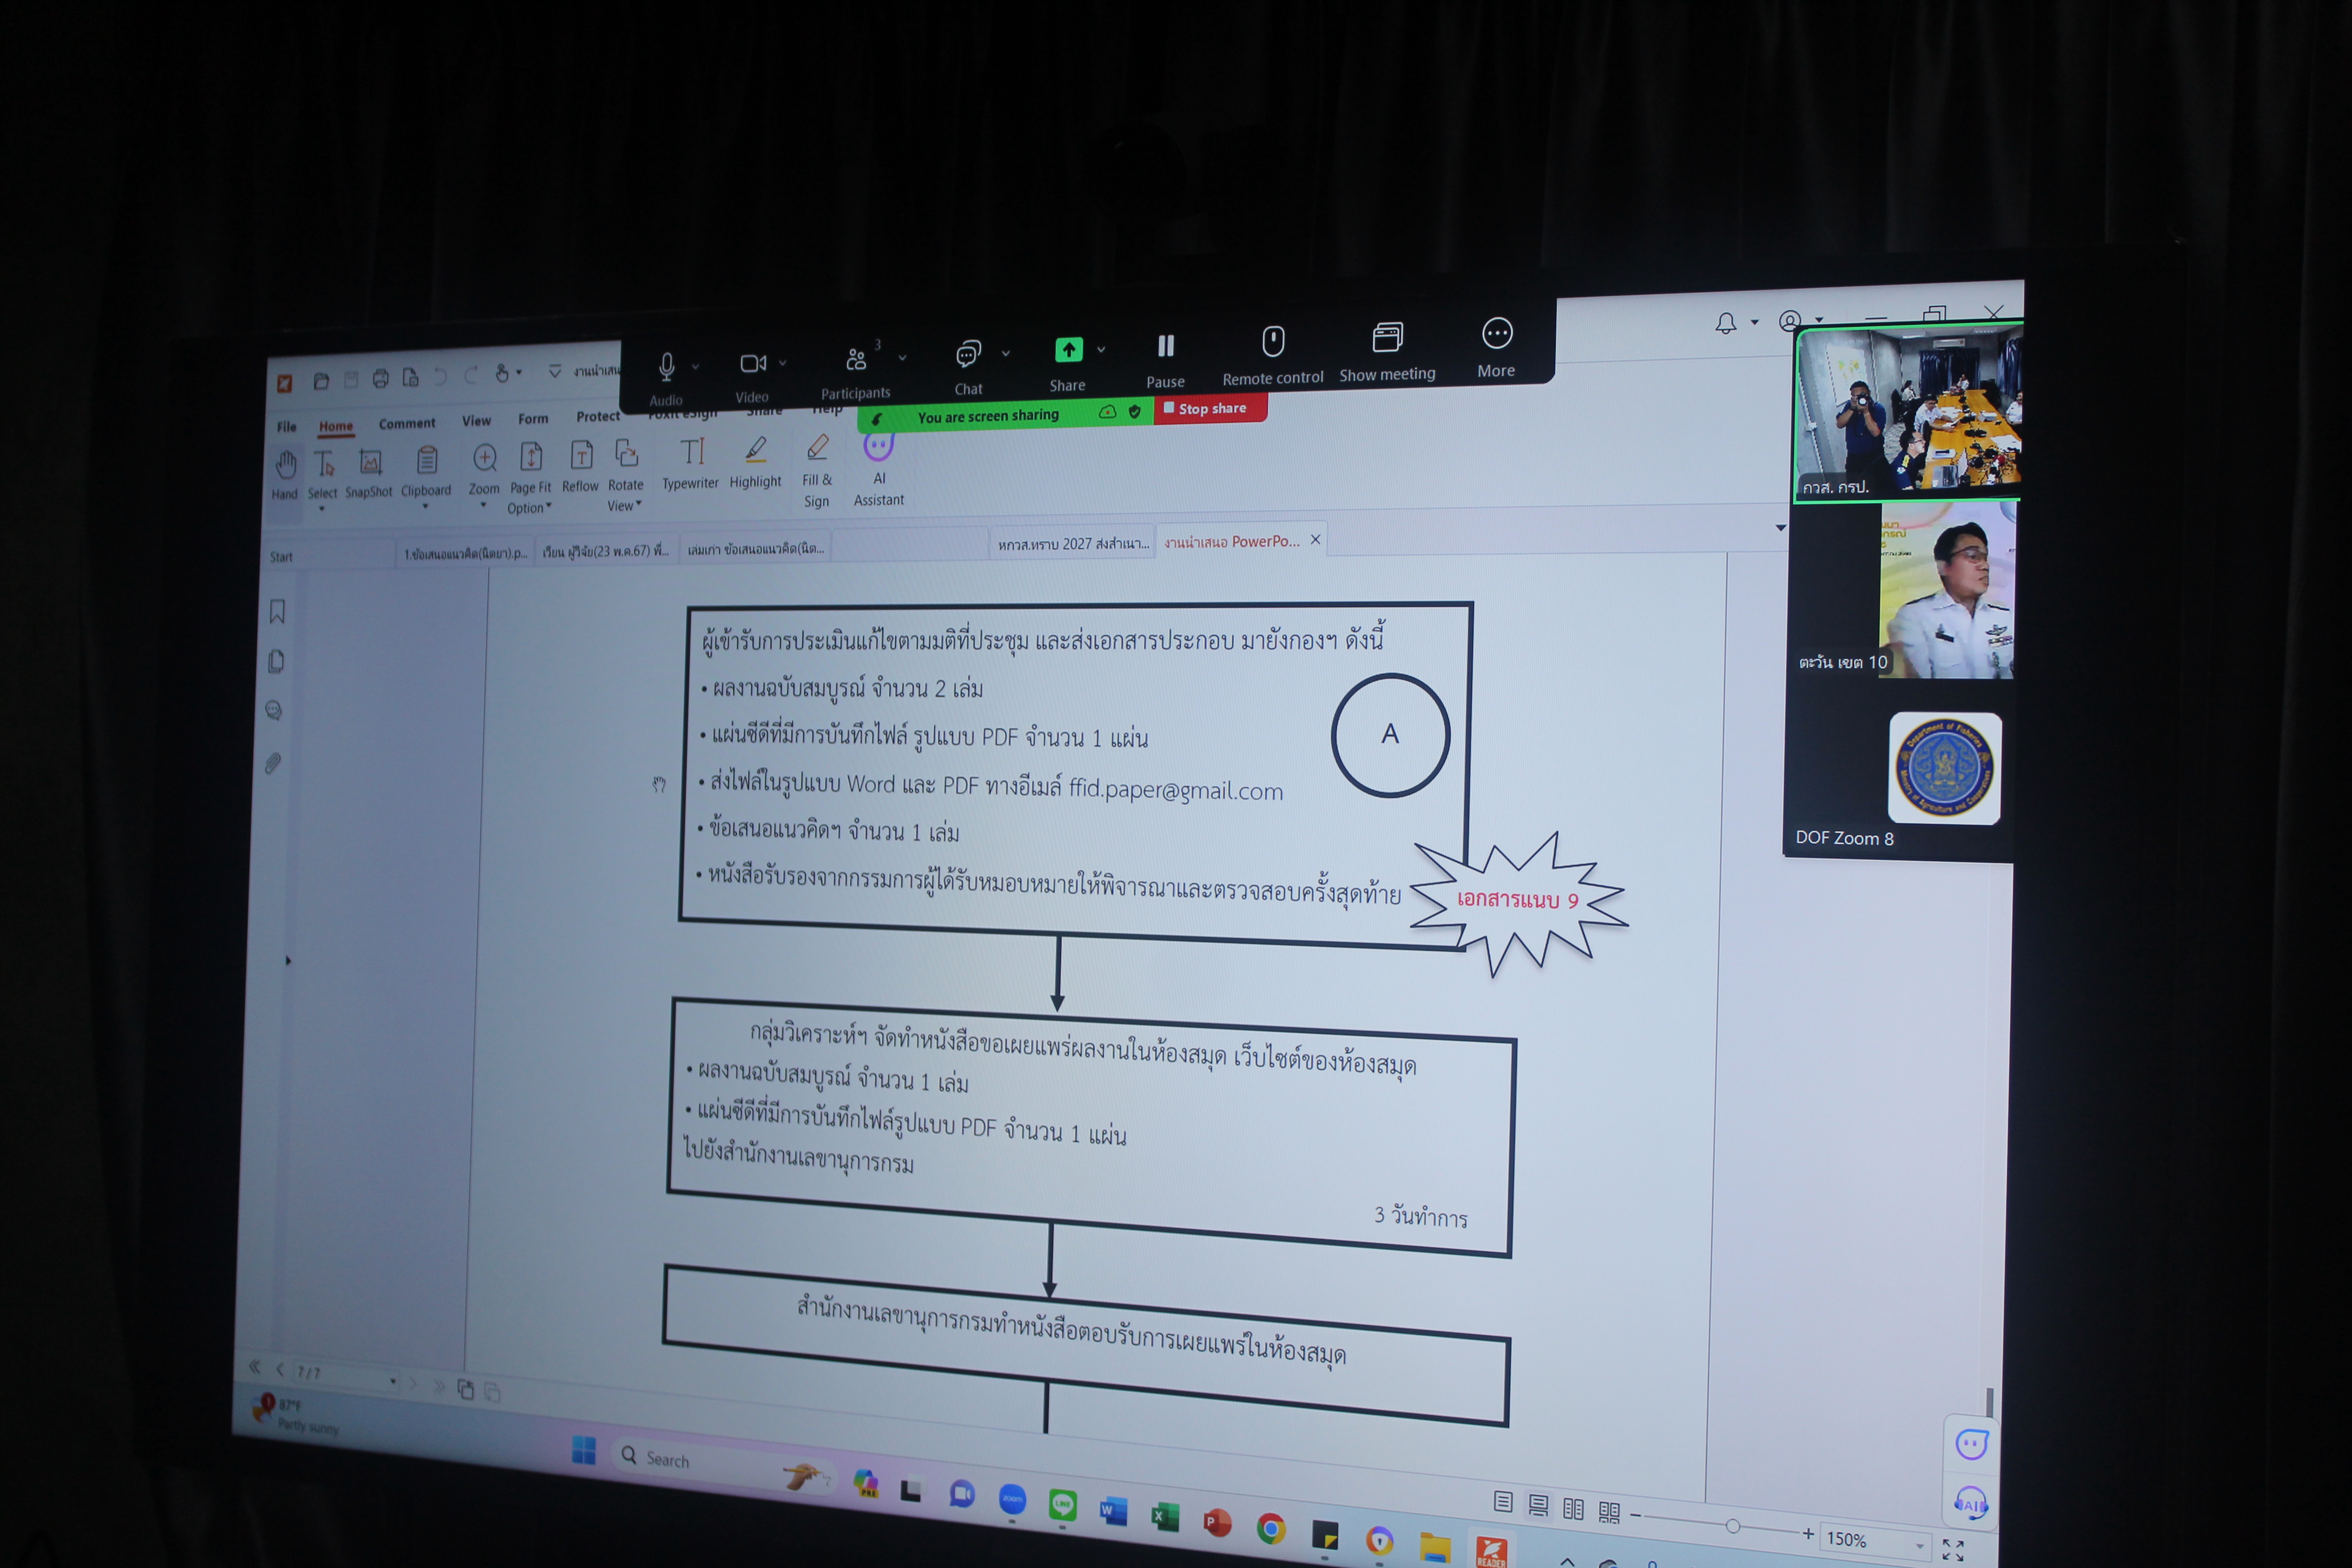2352x1568 pixels.
Task: Open the Attachments paperclip panel
Action: pyautogui.click(x=272, y=763)
